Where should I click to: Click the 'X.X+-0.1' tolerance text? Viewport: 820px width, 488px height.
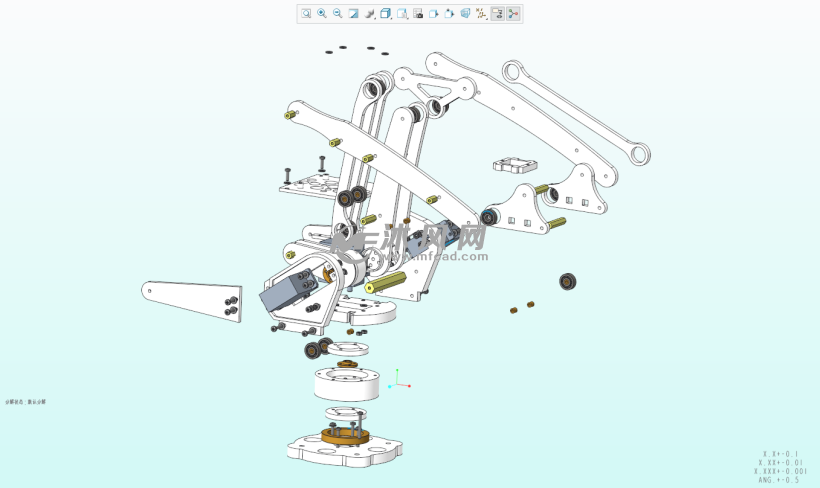pyautogui.click(x=780, y=454)
